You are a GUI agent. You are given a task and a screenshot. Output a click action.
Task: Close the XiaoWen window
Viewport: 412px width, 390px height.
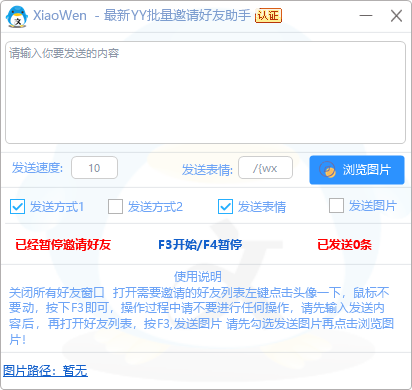[x=396, y=16]
